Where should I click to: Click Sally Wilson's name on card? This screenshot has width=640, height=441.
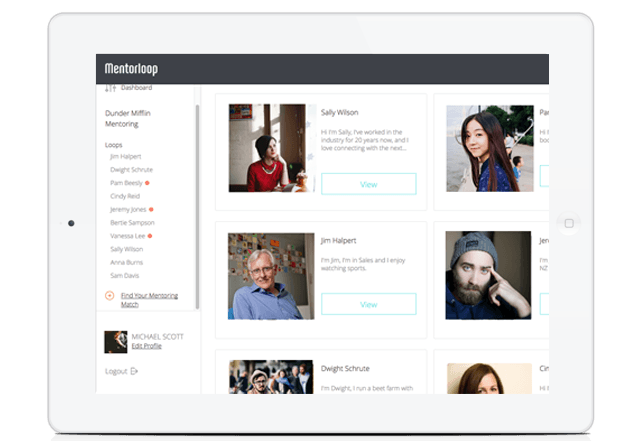[x=340, y=112]
